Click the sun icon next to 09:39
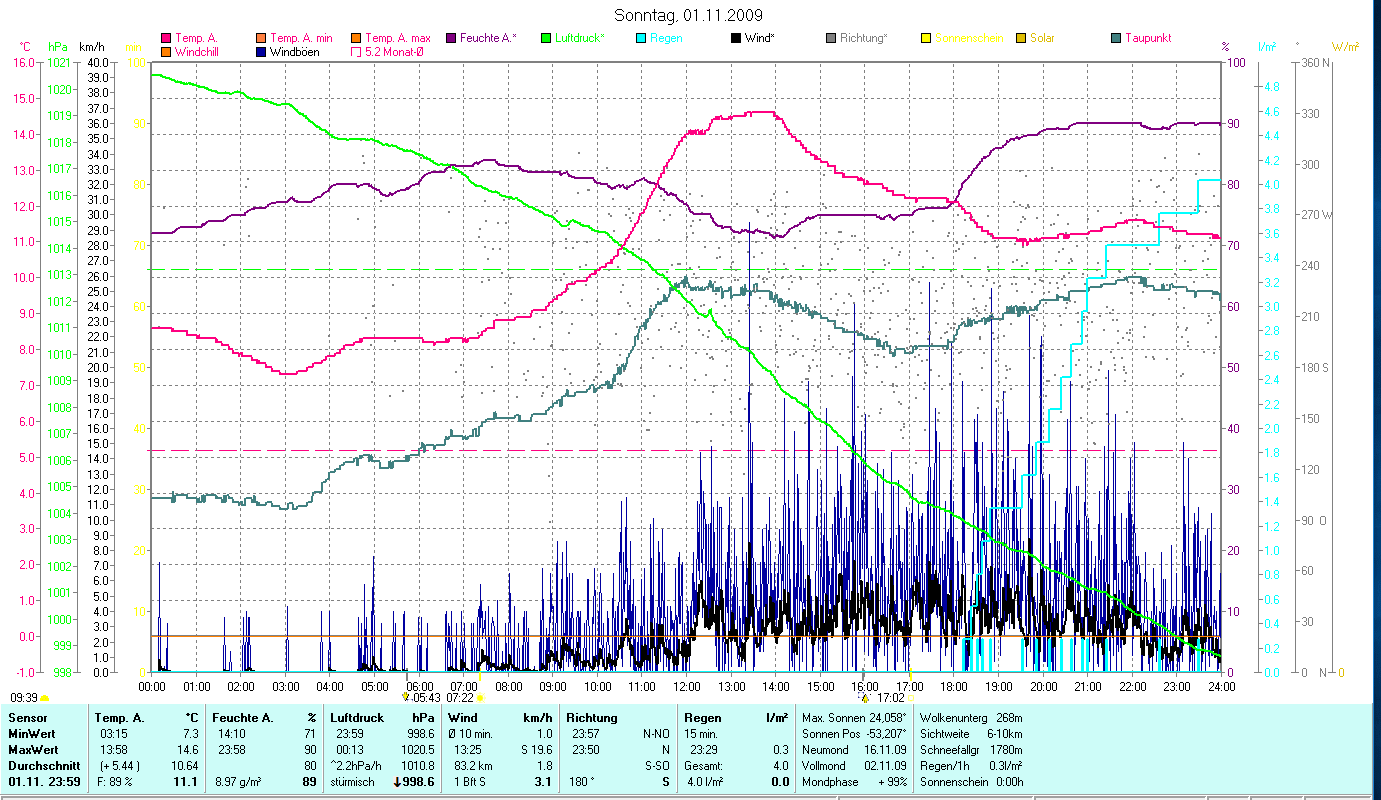The image size is (1381, 800). [x=44, y=697]
